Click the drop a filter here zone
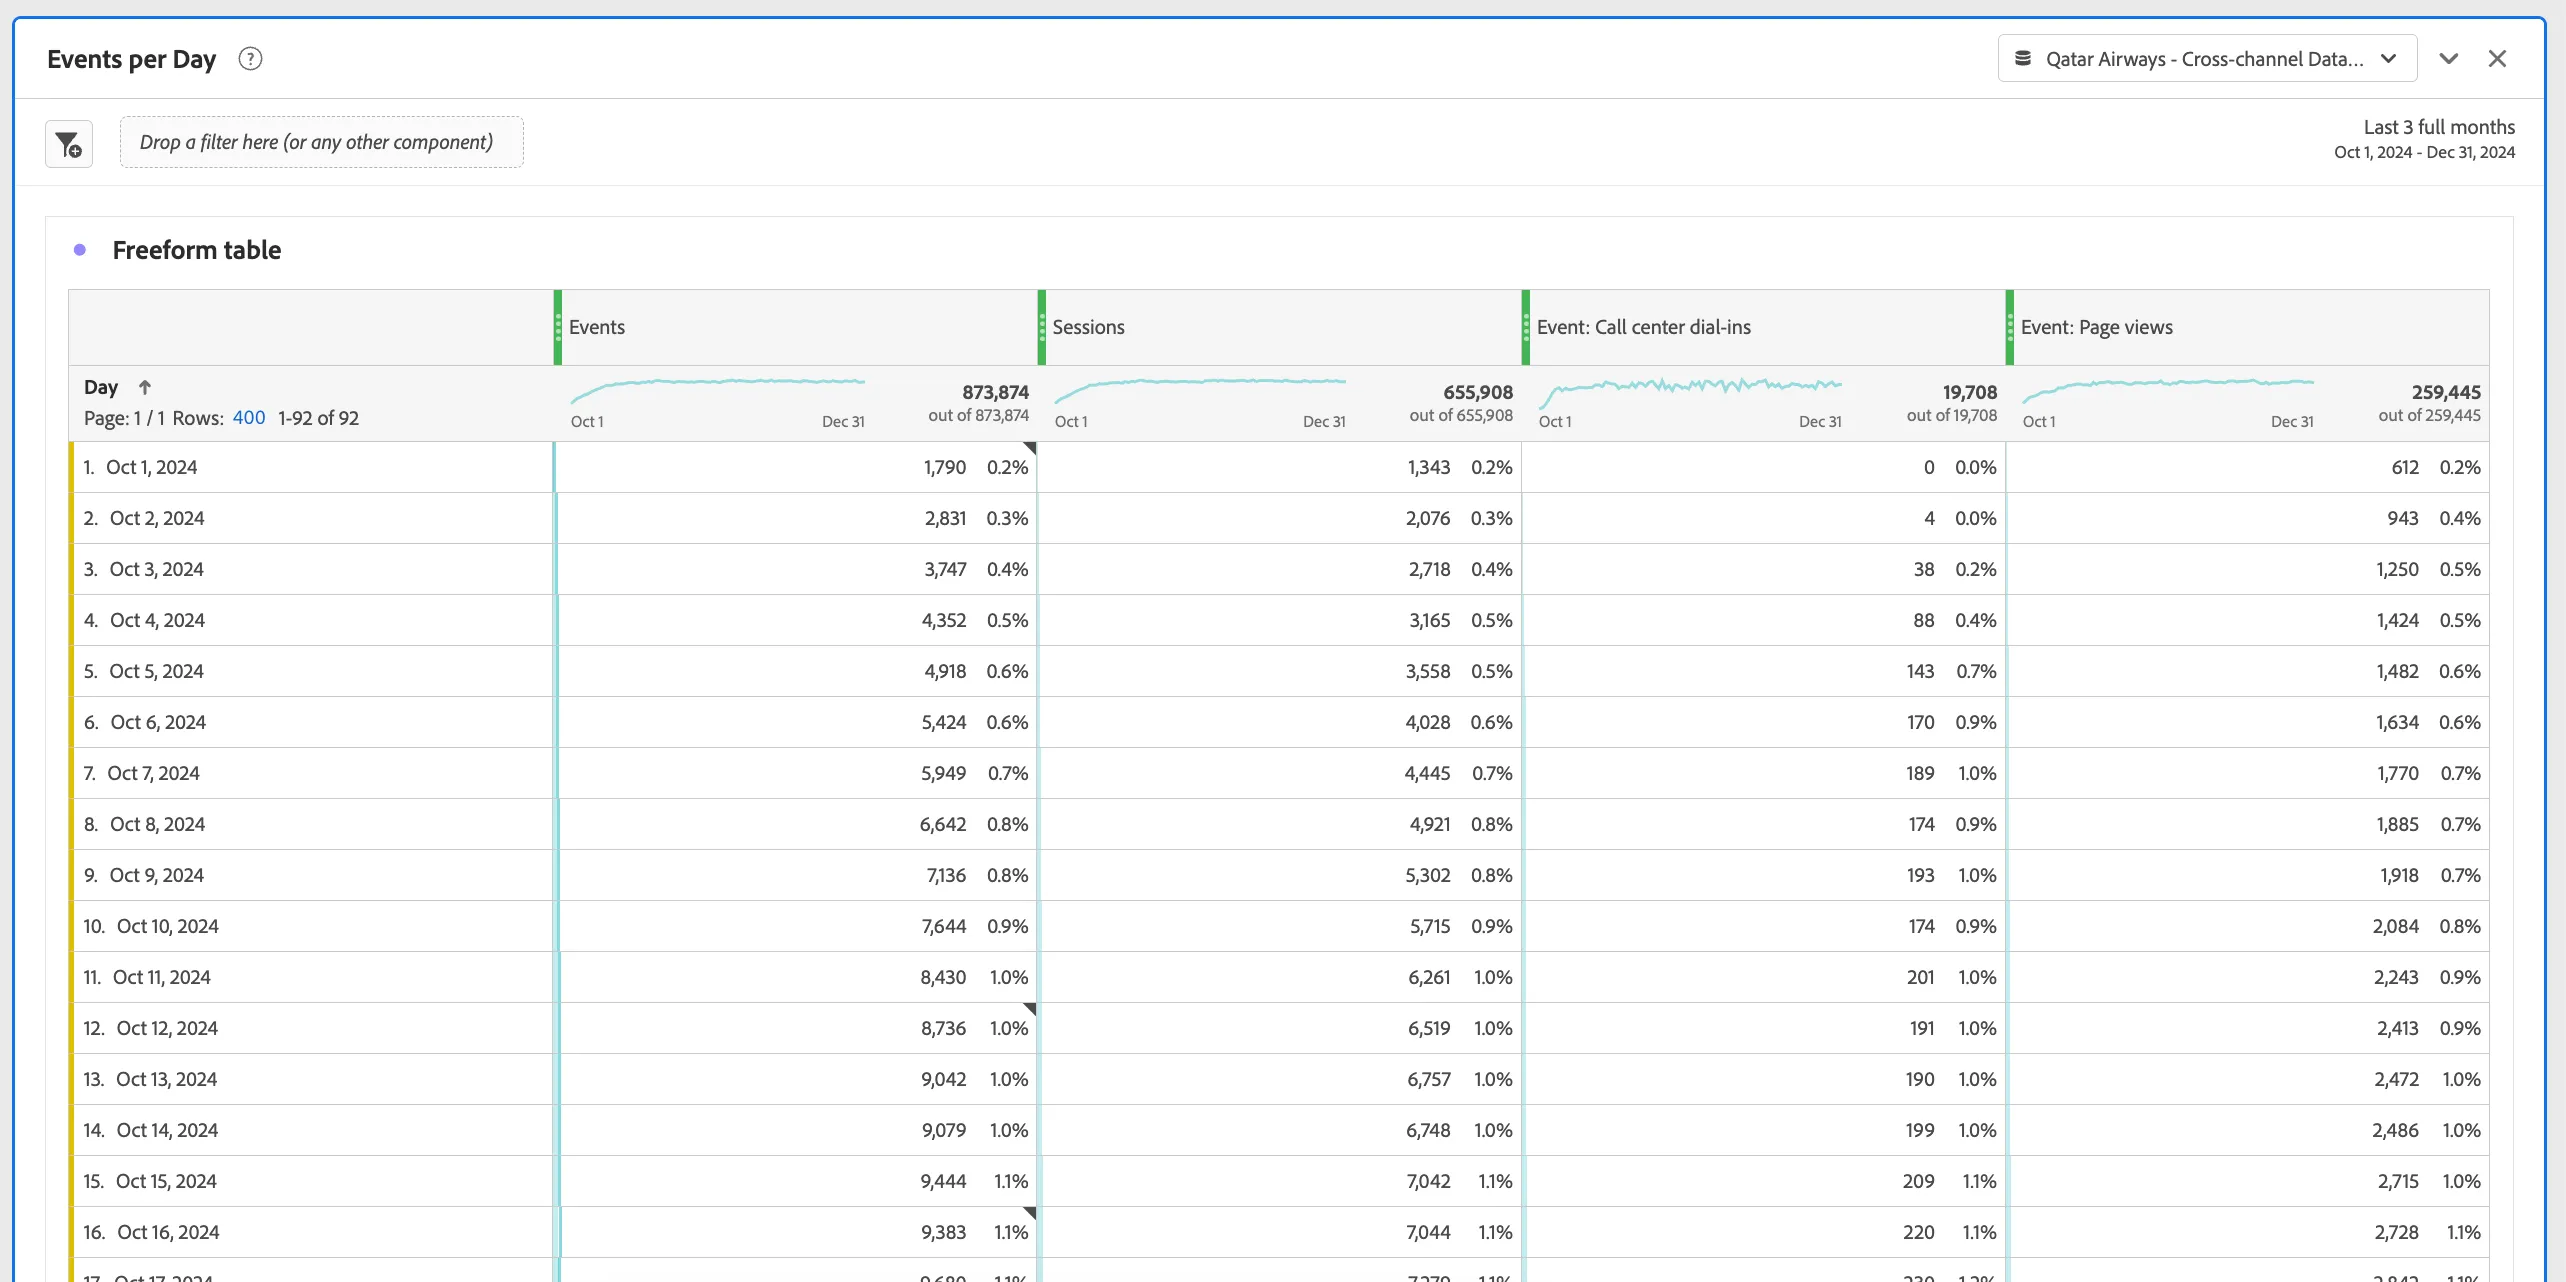This screenshot has width=2566, height=1282. click(321, 142)
